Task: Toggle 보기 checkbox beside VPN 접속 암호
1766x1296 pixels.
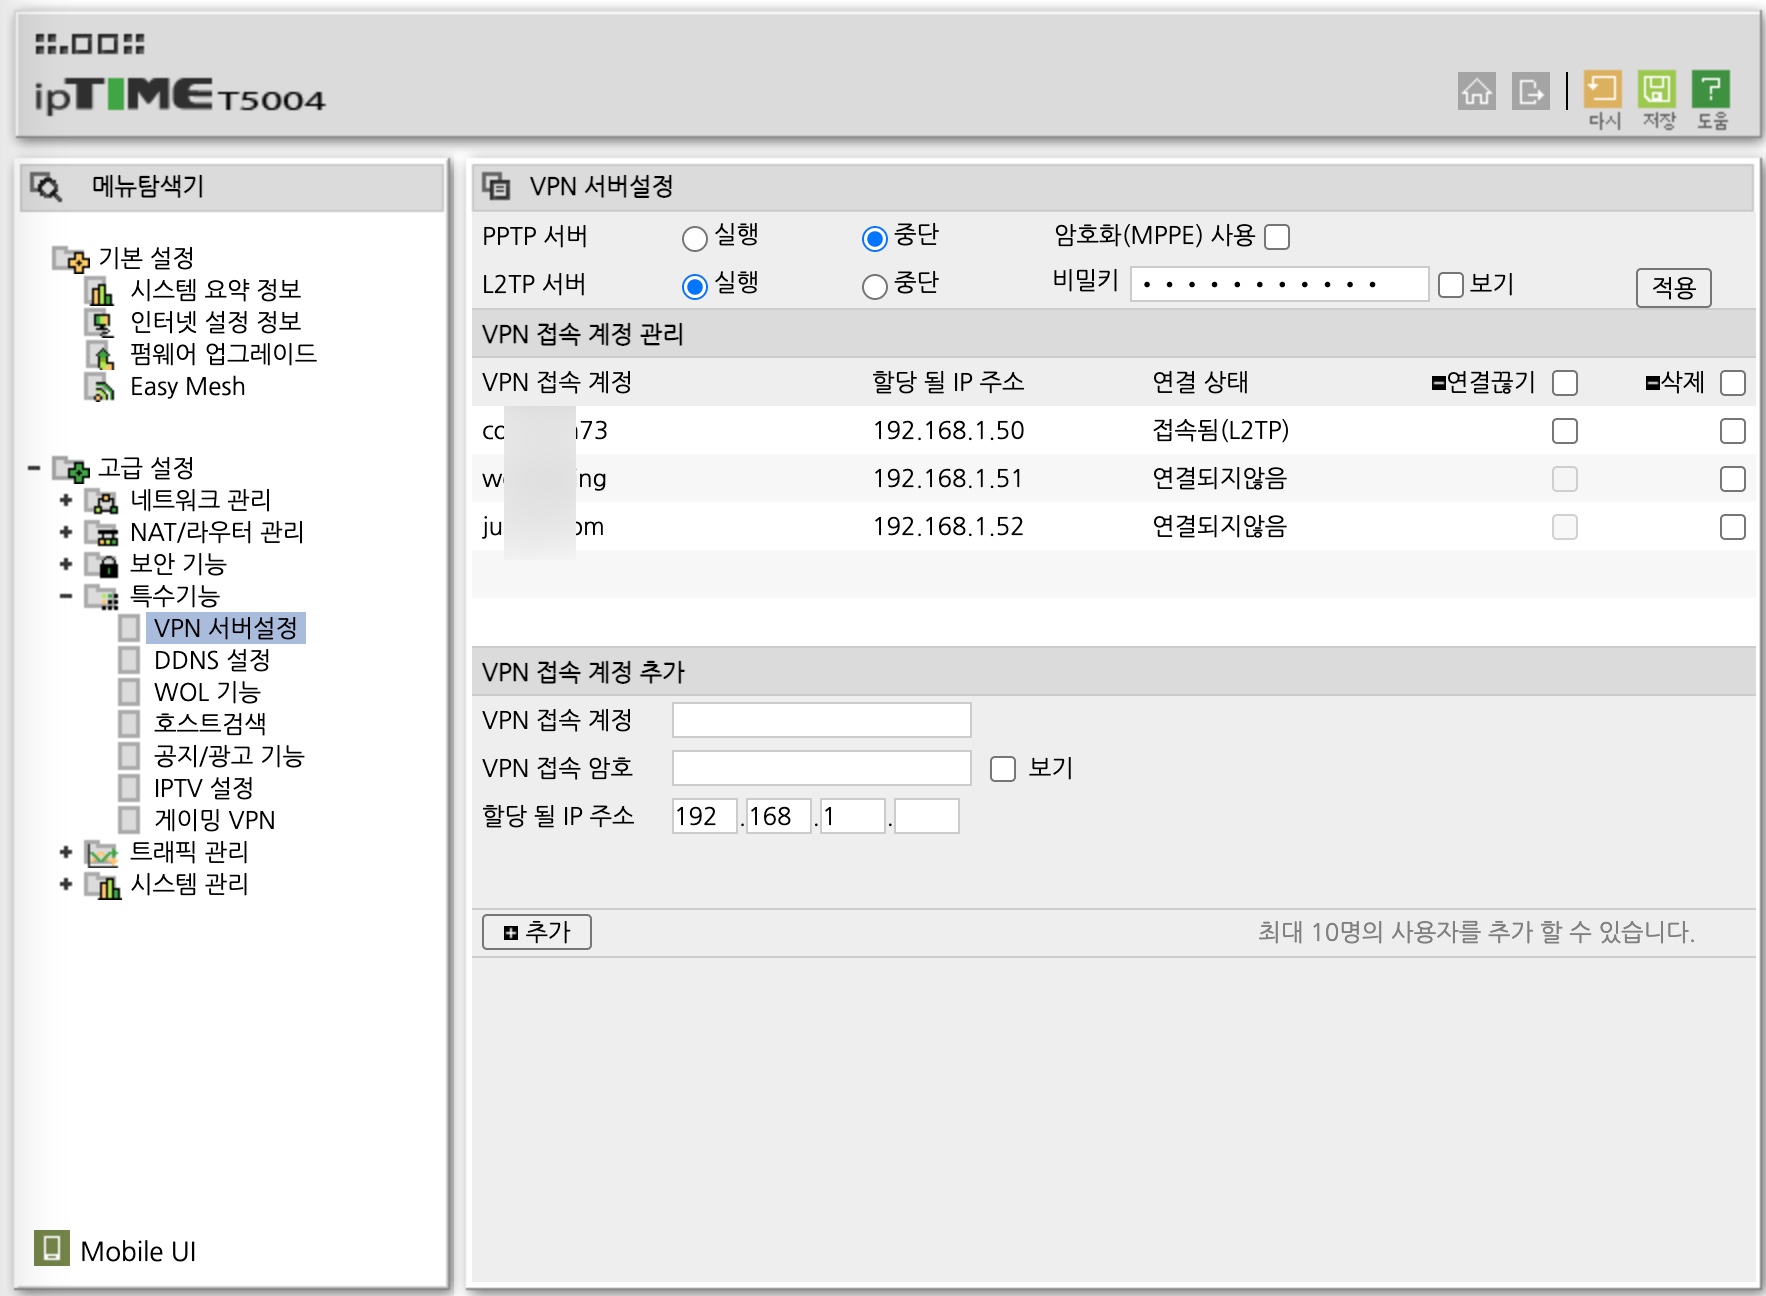Action: (x=1003, y=768)
